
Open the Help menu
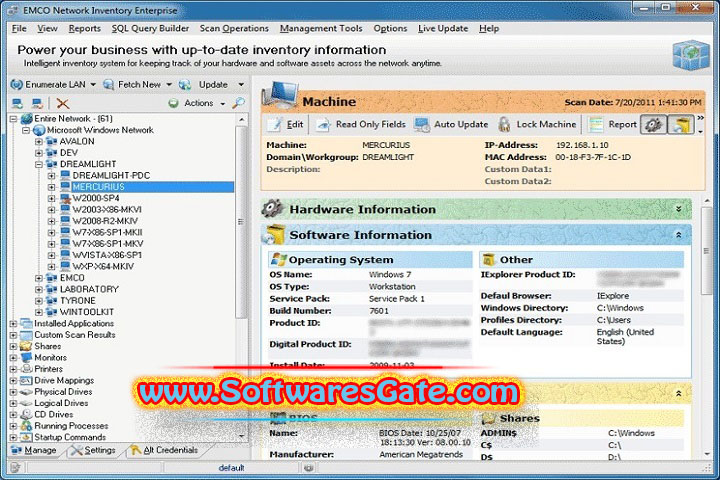[x=489, y=28]
